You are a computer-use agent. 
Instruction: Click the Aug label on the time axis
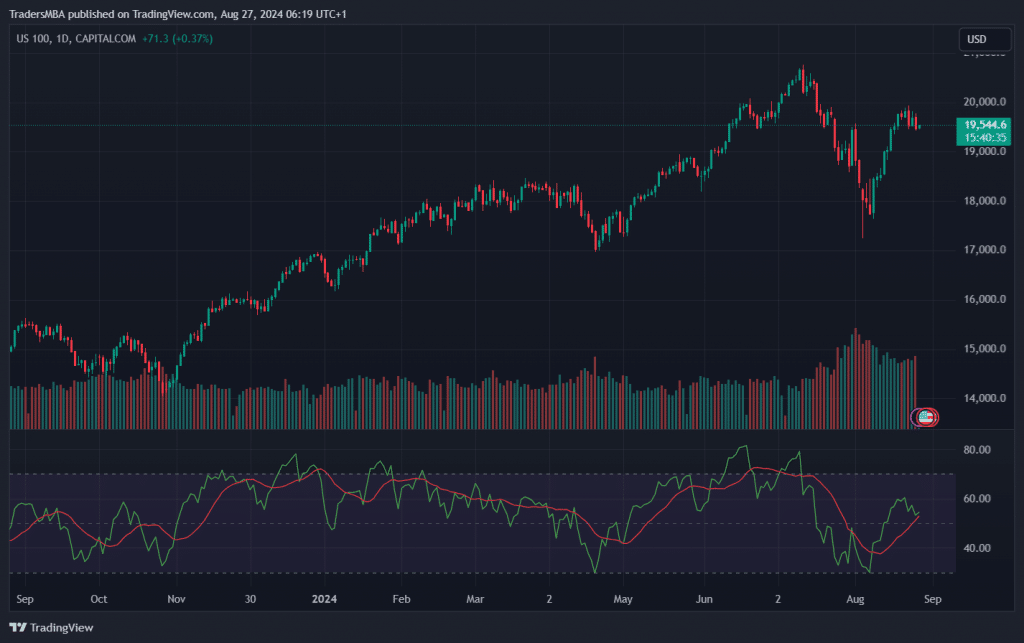[x=855, y=600]
